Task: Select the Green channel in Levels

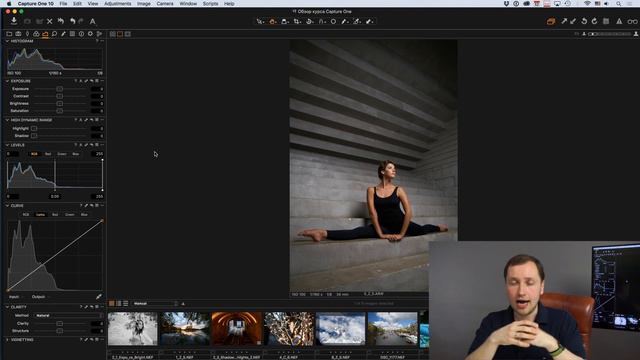Action: click(62, 154)
